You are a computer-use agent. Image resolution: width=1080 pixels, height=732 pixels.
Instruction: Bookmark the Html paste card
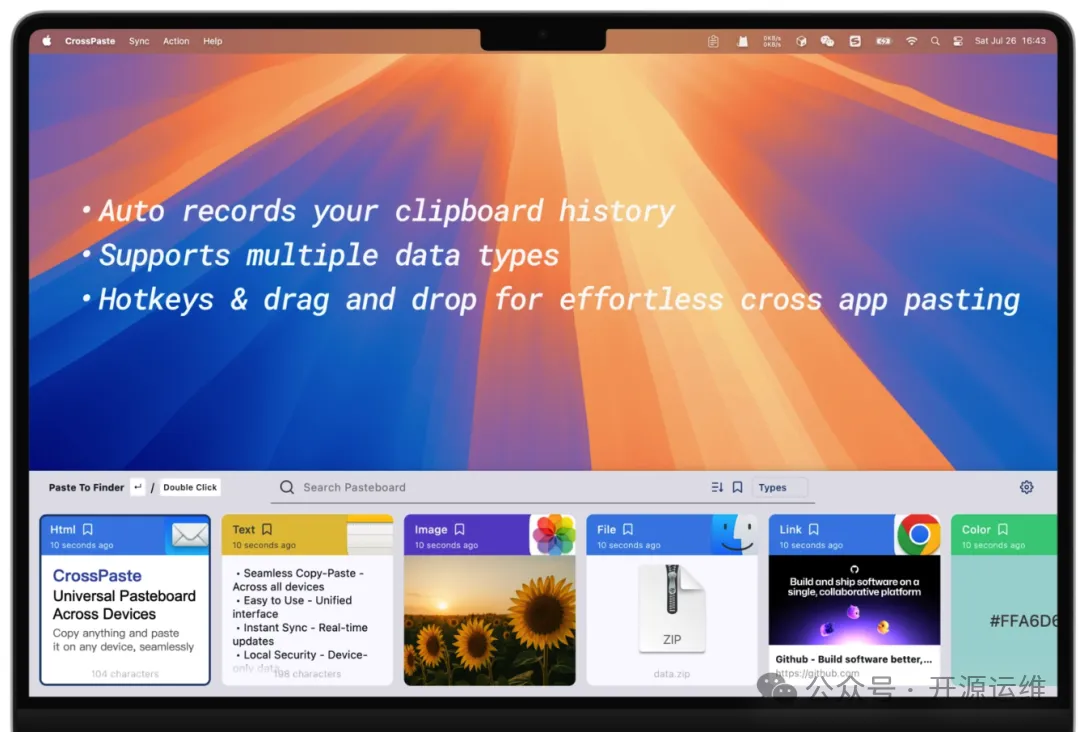click(88, 529)
